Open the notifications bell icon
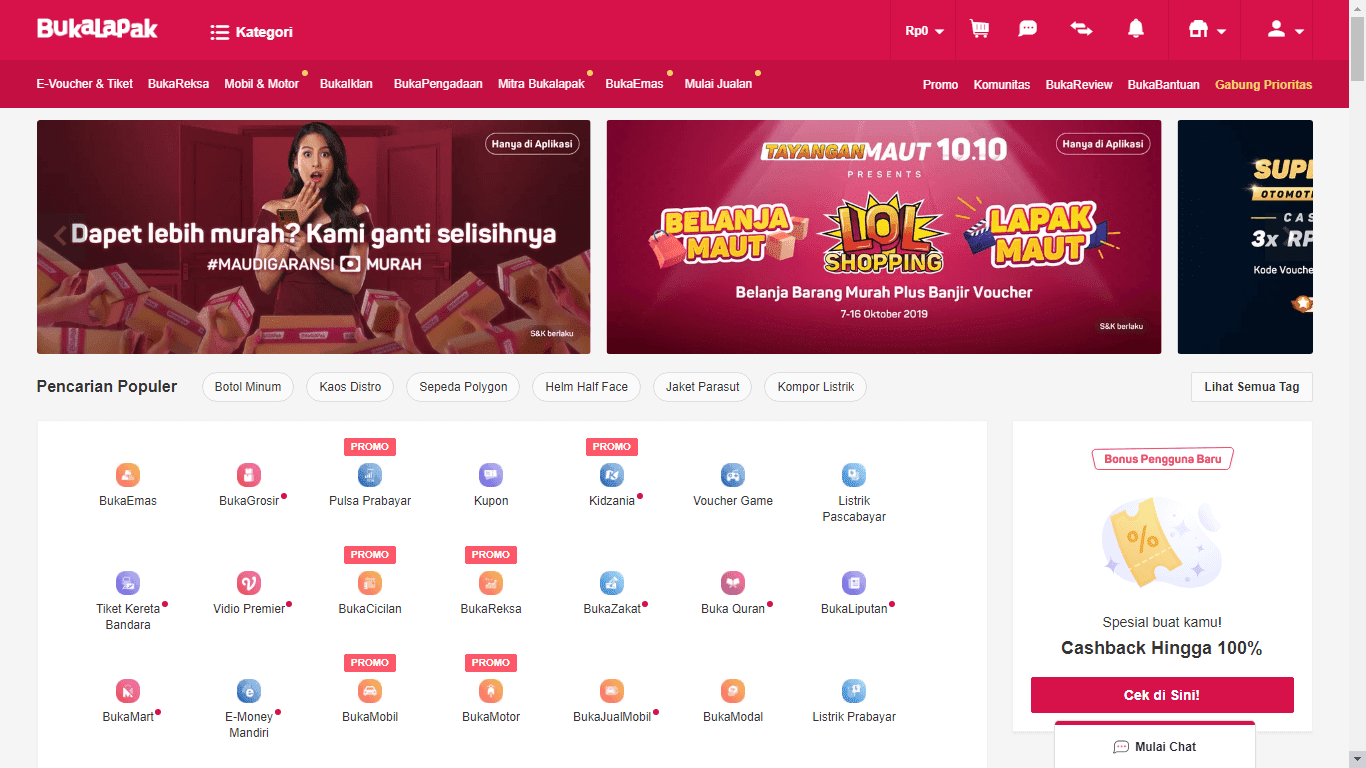Image resolution: width=1366 pixels, height=768 pixels. [1136, 29]
